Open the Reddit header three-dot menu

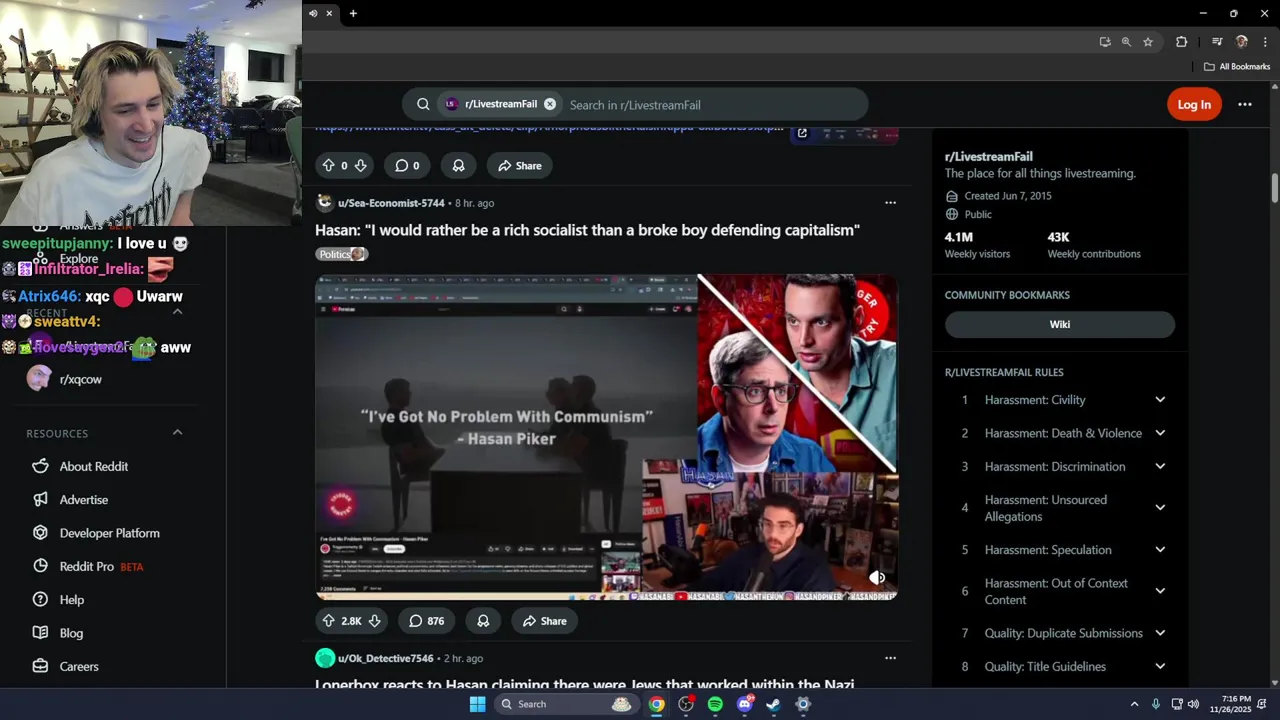1245,104
